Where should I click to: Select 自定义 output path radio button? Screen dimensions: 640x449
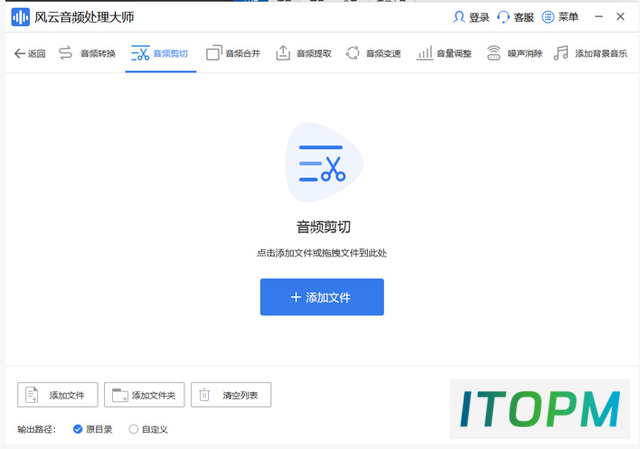[x=133, y=429]
